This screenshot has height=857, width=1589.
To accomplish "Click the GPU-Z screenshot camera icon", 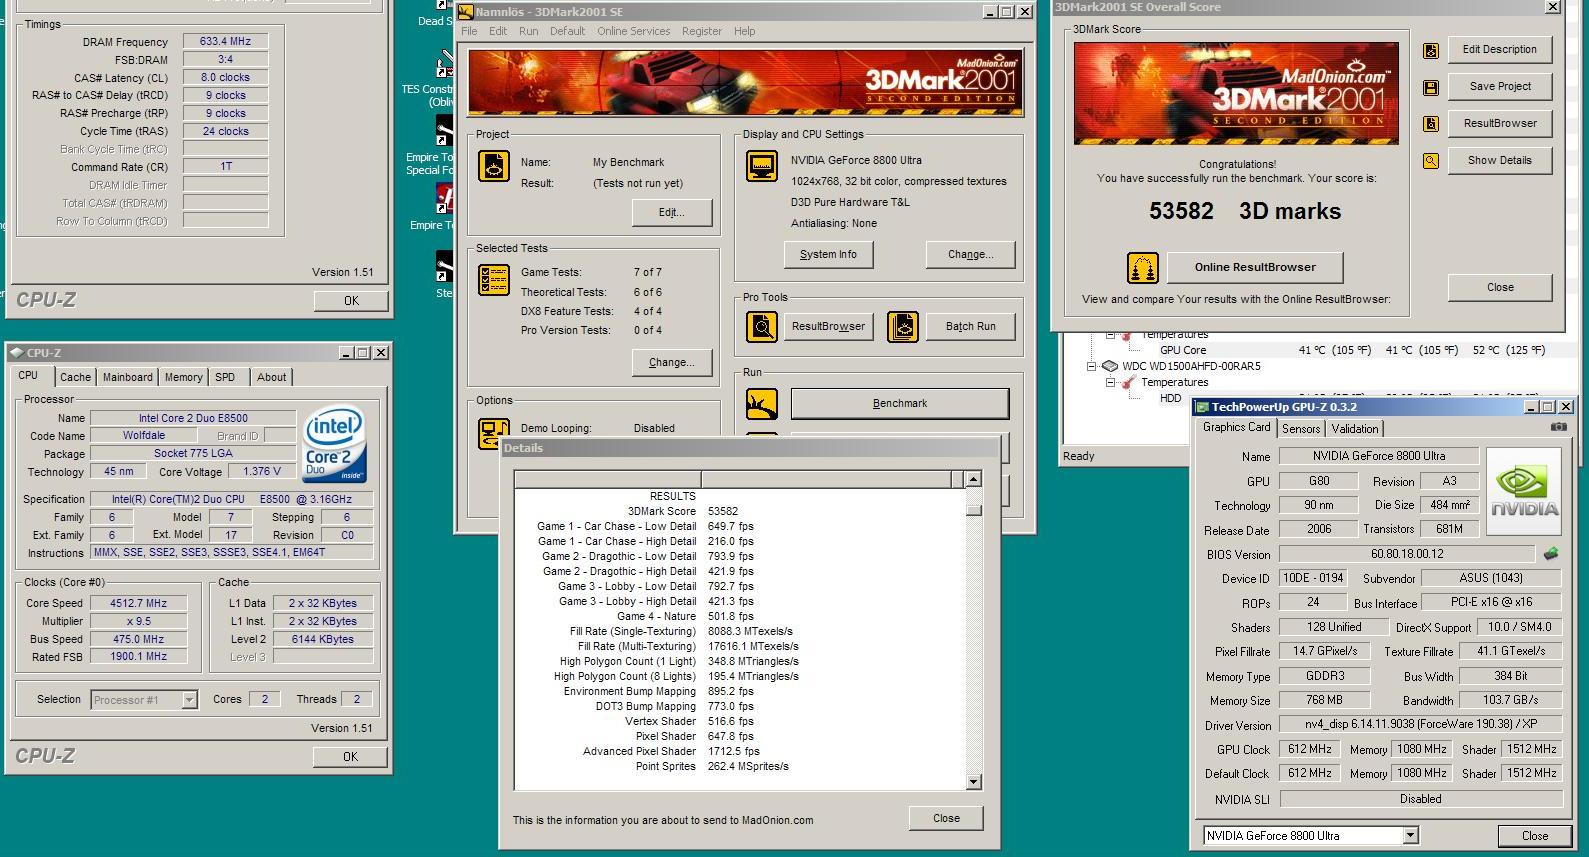I will point(1559,427).
